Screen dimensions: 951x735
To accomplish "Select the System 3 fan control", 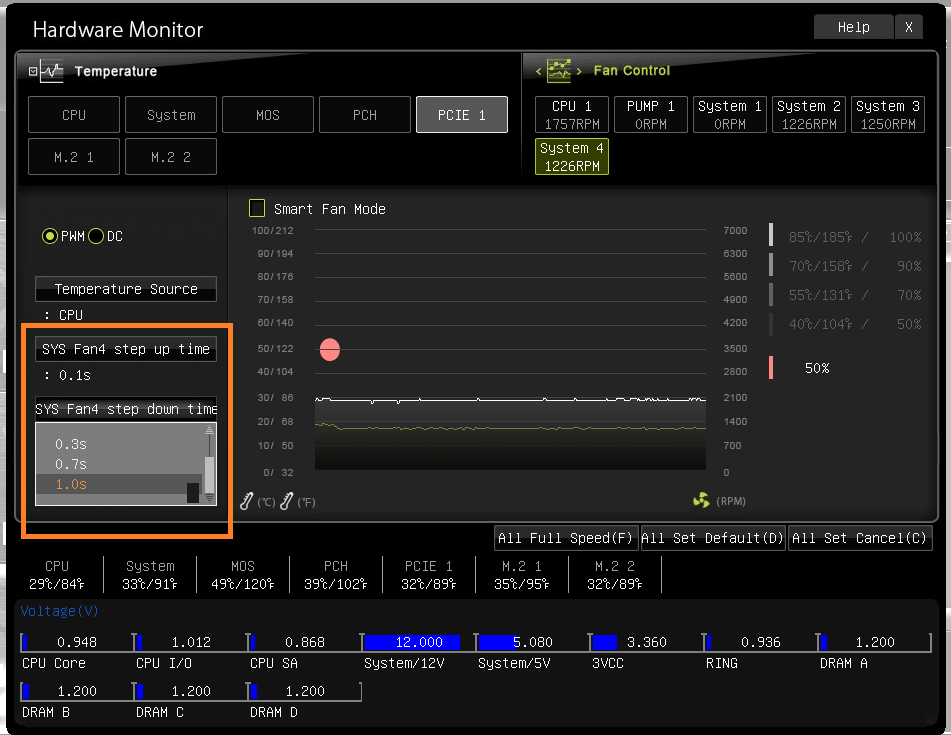I will 888,115.
